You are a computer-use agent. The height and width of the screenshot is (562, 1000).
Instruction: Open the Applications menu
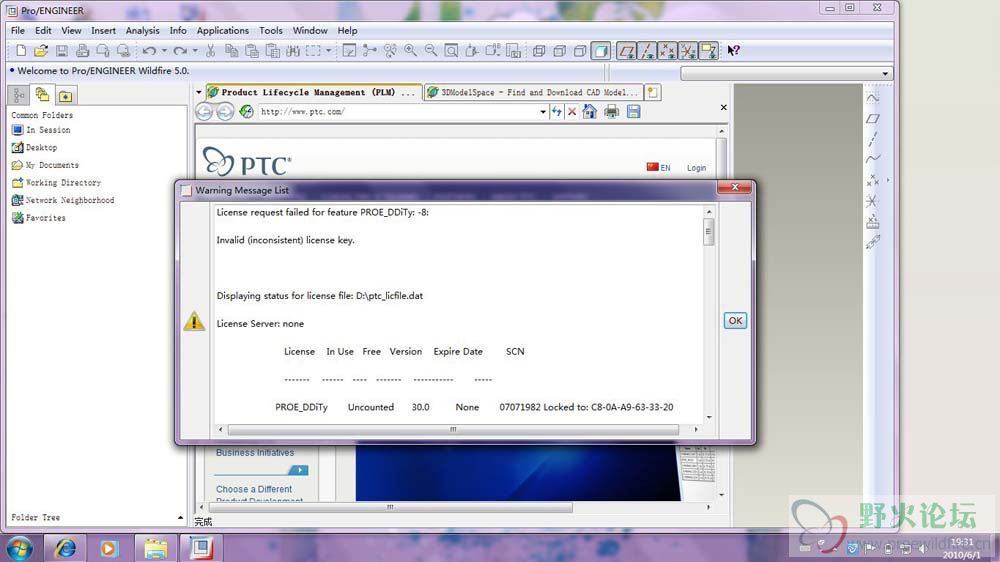[x=223, y=31]
